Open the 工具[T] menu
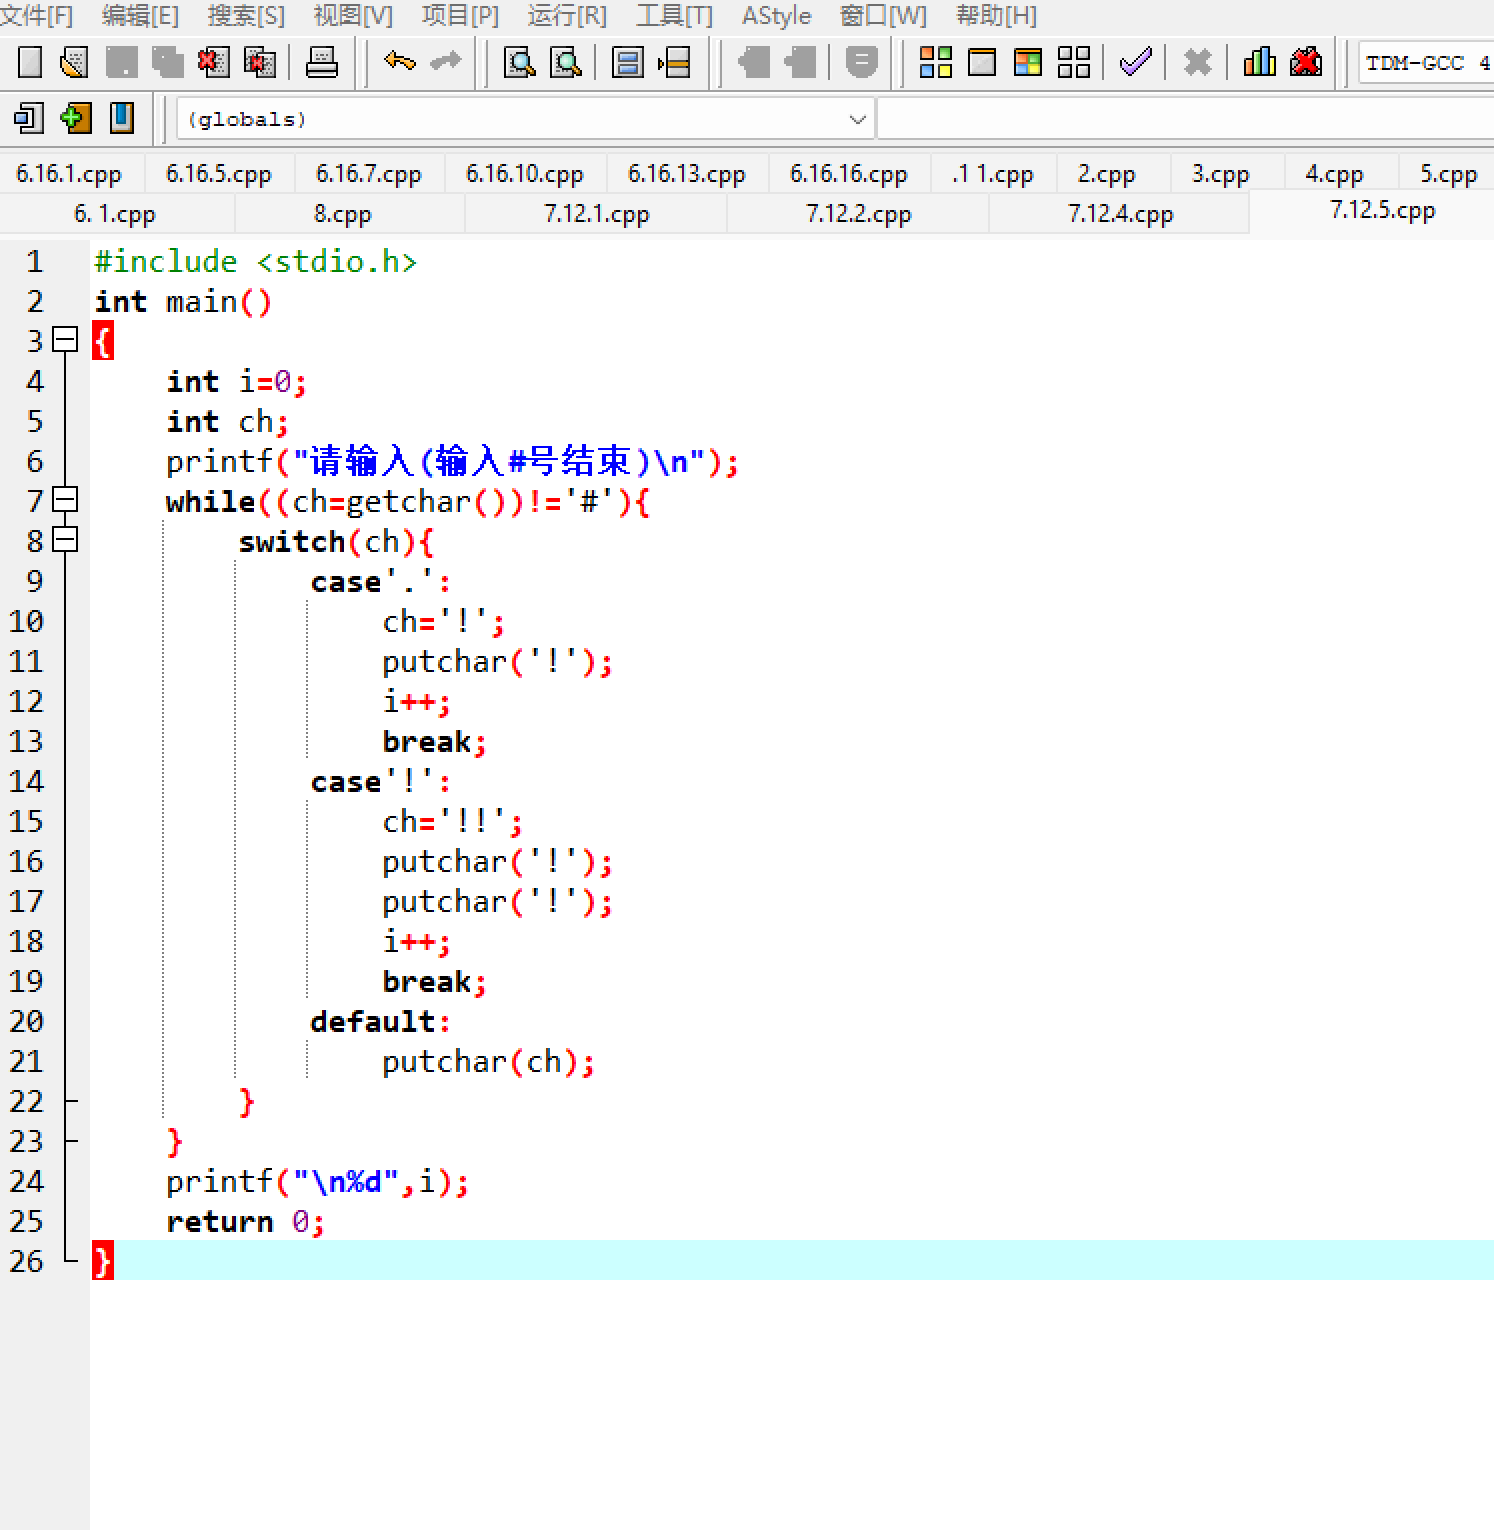The image size is (1494, 1530). click(675, 16)
